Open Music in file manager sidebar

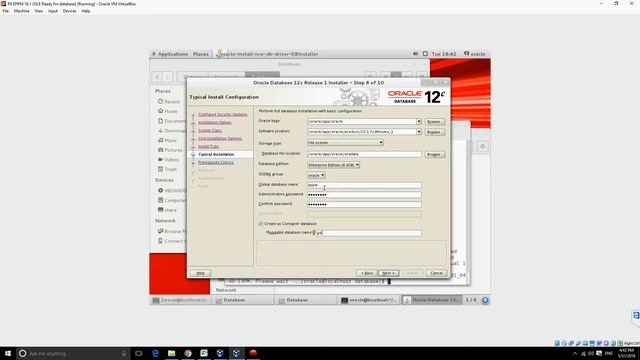pyautogui.click(x=167, y=140)
